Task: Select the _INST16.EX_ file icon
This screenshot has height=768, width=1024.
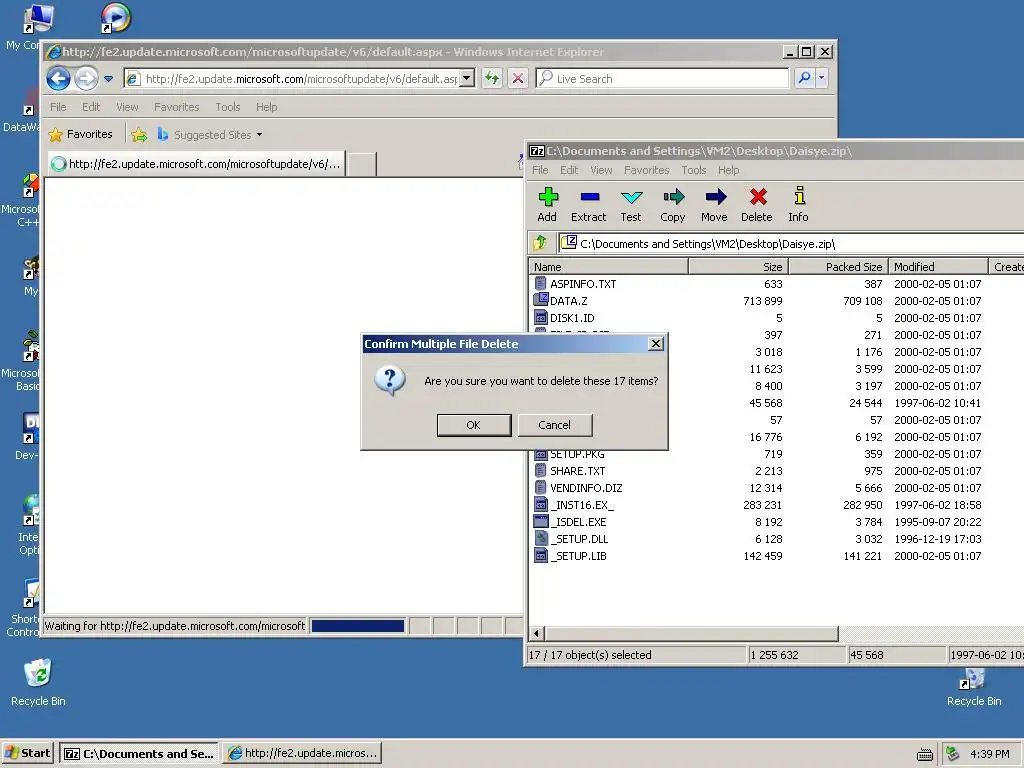Action: [540, 504]
